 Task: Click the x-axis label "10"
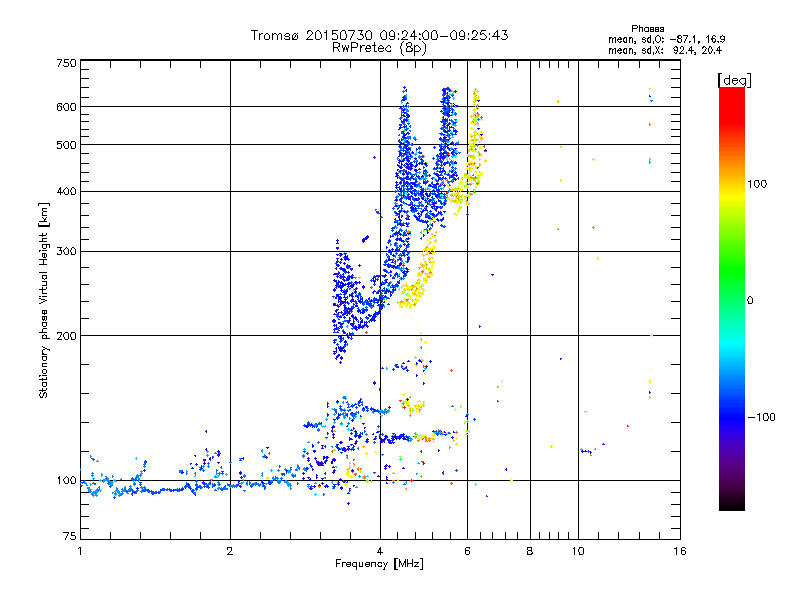point(578,551)
